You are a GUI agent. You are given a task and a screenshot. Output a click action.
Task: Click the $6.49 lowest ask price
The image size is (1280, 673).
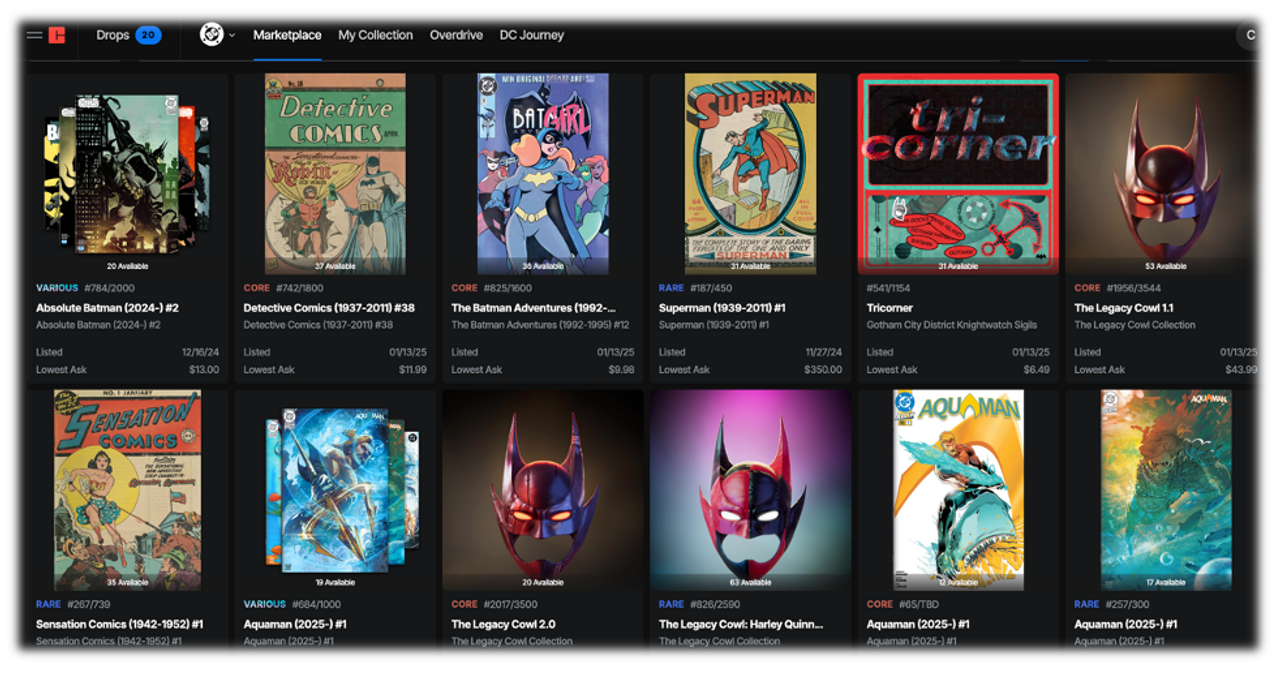[1037, 370]
